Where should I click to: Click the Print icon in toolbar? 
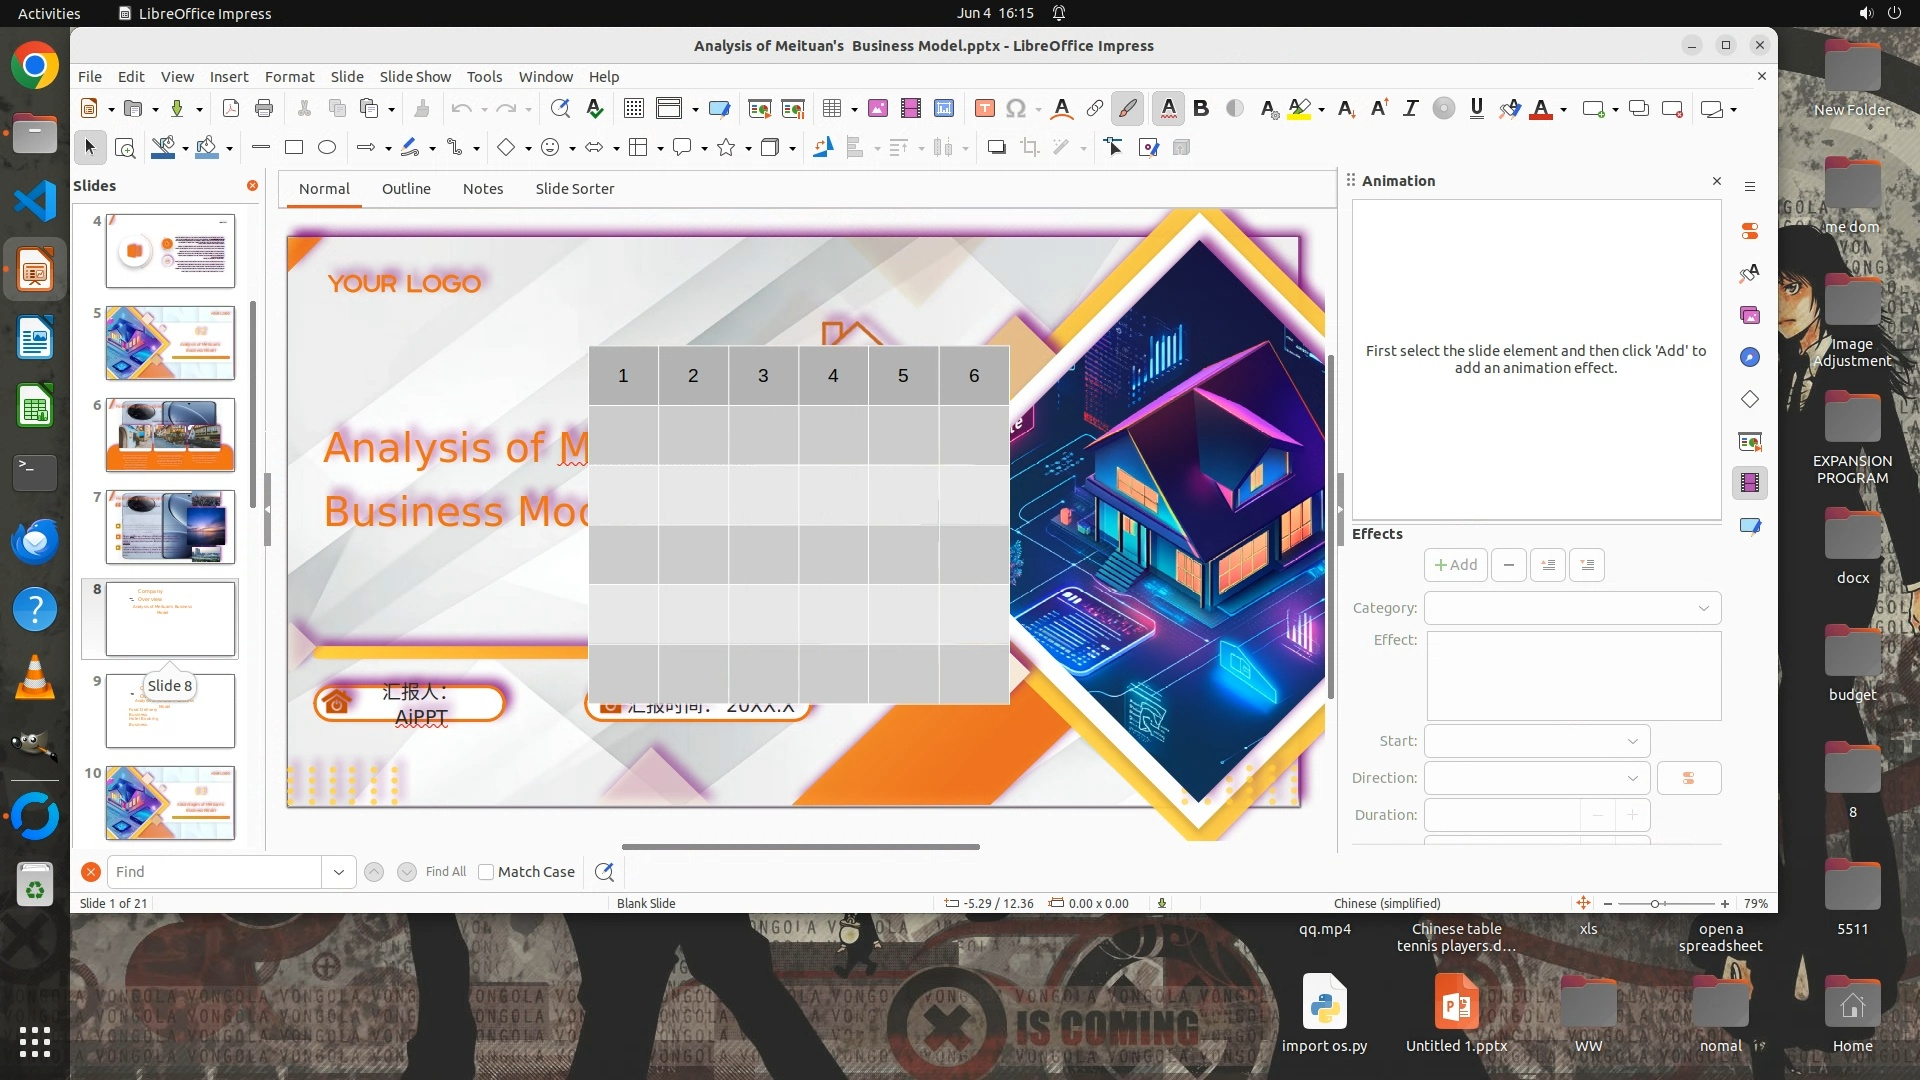(264, 109)
